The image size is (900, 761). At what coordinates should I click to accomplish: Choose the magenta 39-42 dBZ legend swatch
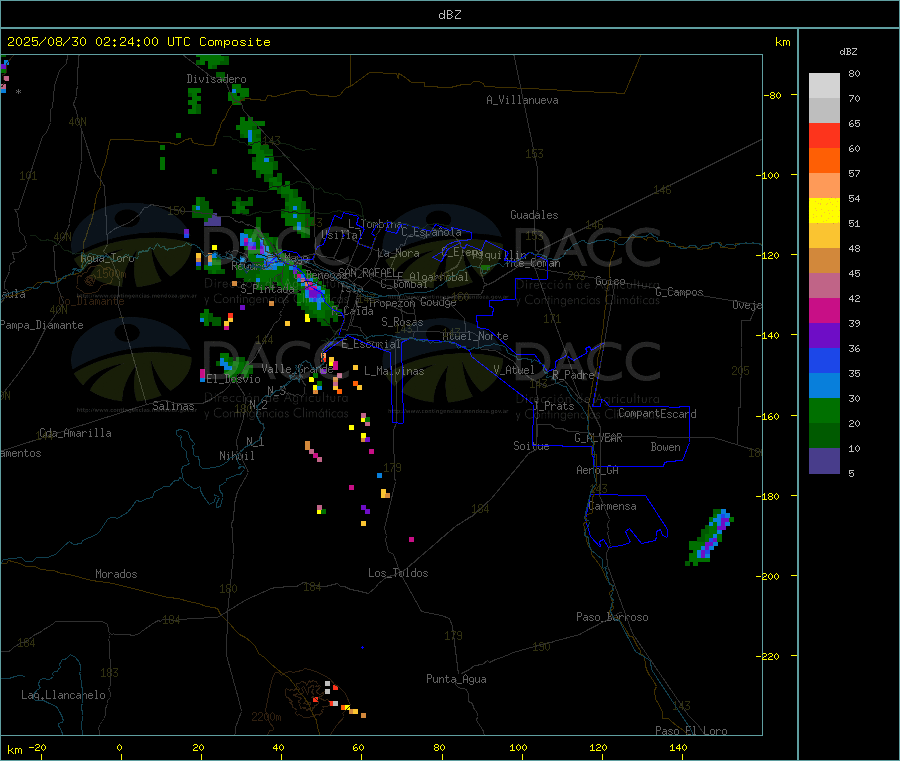point(824,310)
